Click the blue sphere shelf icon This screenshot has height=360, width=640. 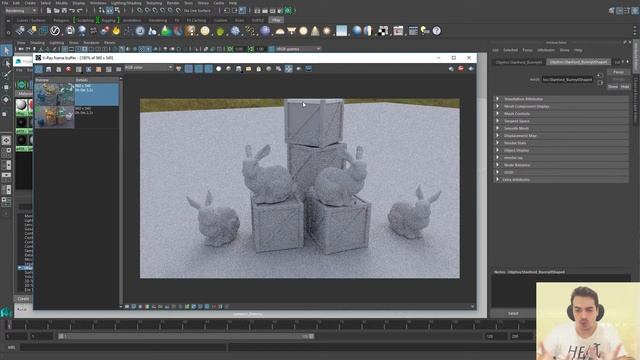357,31
